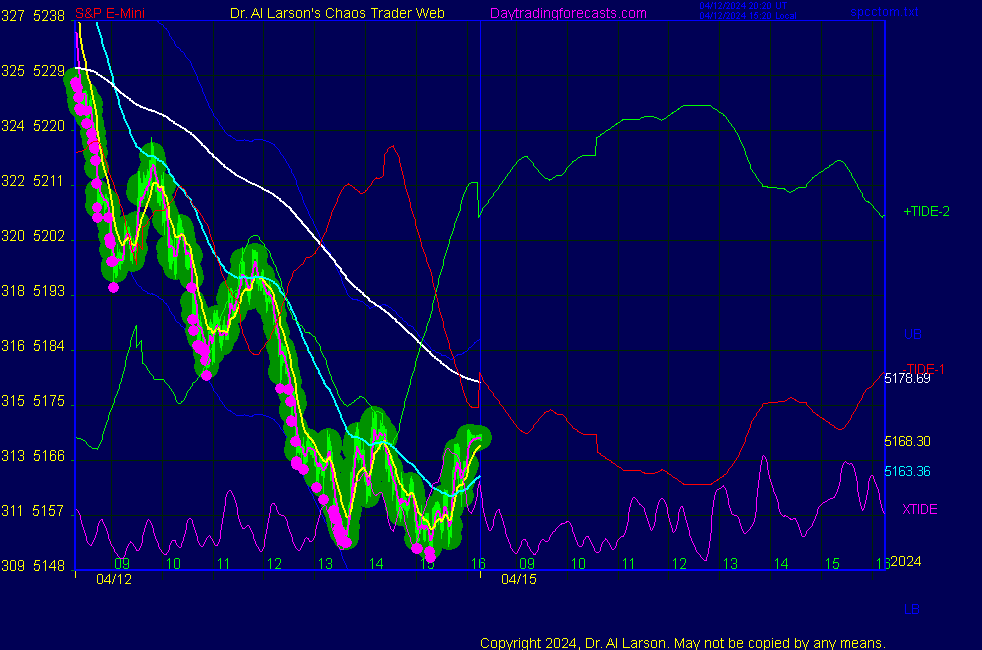Click "Dr. Al Larson's Chaos Trader Web" heading
982x650 pixels.
337,13
